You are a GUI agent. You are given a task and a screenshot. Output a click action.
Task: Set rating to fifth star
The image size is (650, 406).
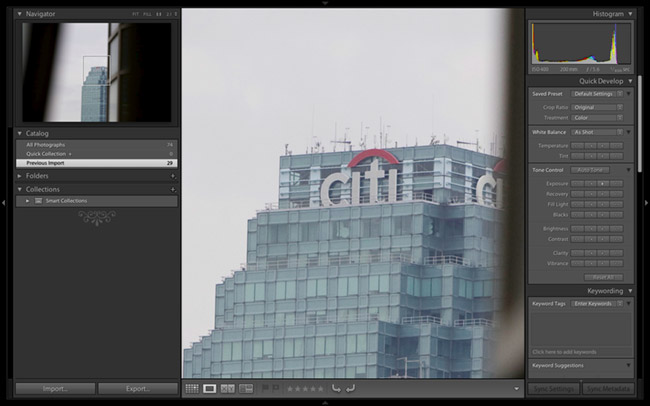[320, 389]
